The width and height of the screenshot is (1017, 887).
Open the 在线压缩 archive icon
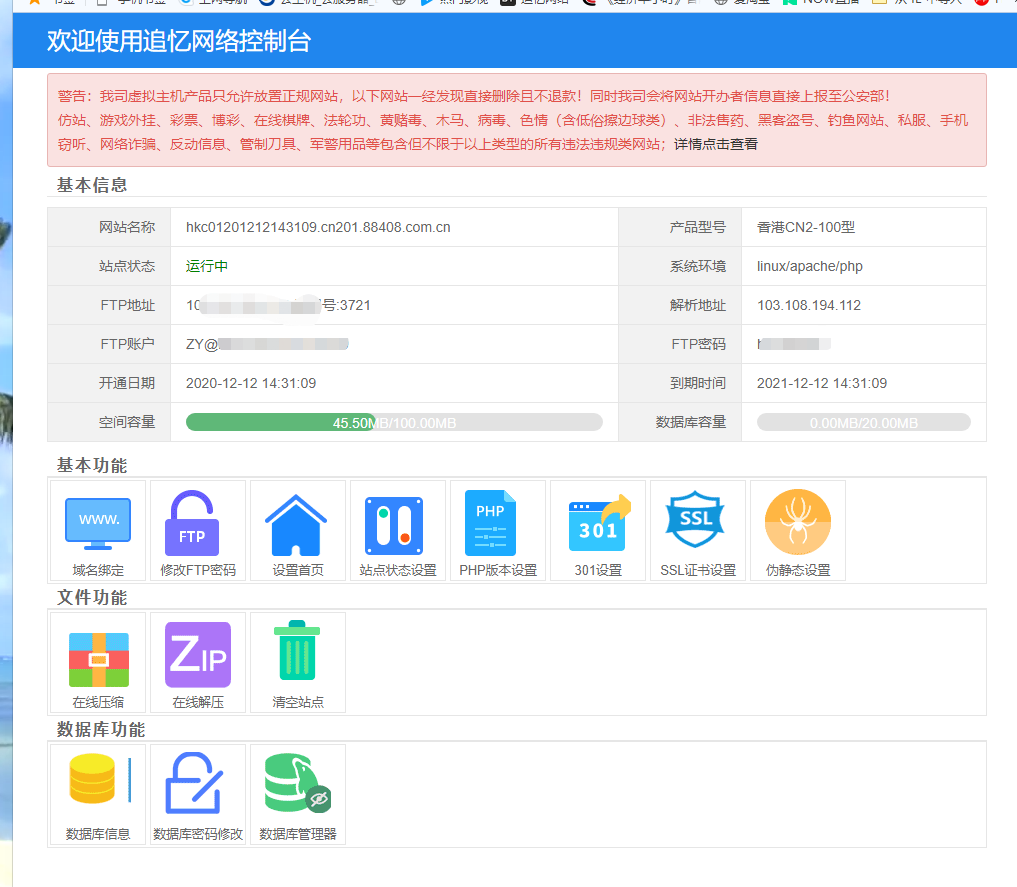(98, 656)
